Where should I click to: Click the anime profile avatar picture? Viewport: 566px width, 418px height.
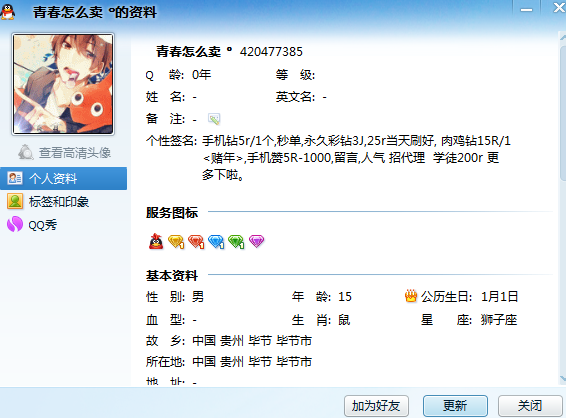(x=63, y=84)
